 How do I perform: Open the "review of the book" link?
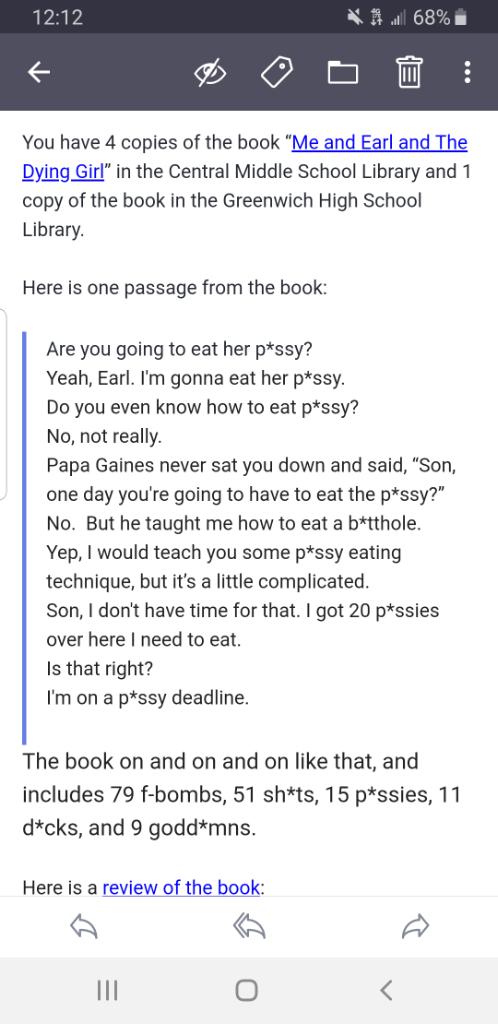181,888
